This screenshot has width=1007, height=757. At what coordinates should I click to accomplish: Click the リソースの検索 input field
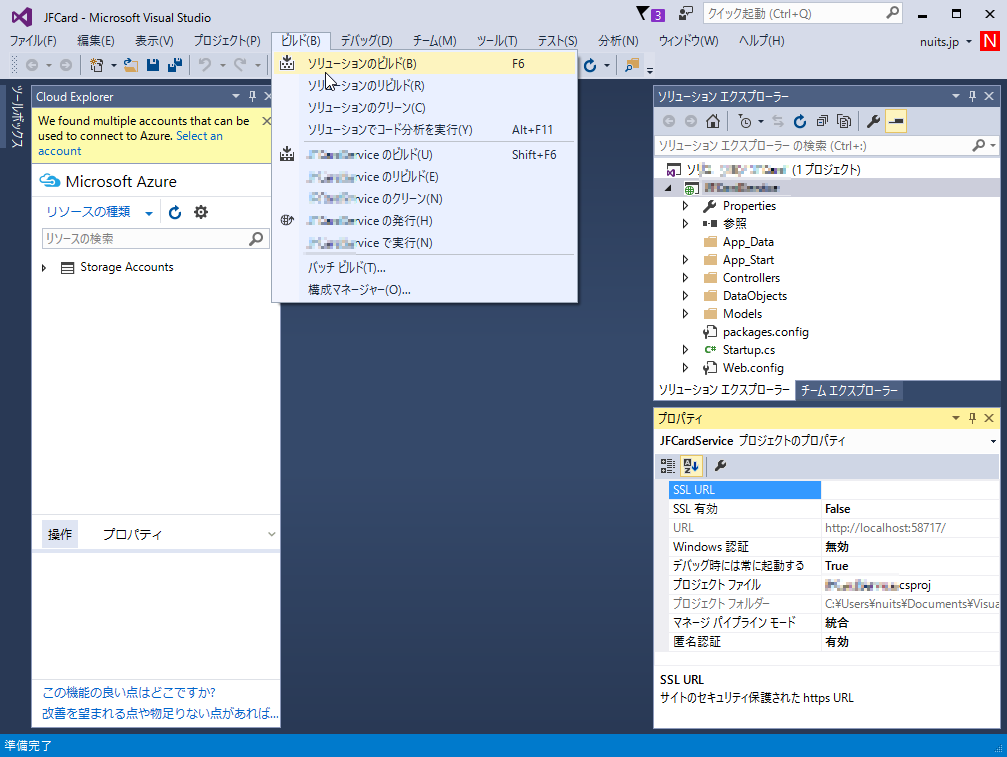point(145,239)
